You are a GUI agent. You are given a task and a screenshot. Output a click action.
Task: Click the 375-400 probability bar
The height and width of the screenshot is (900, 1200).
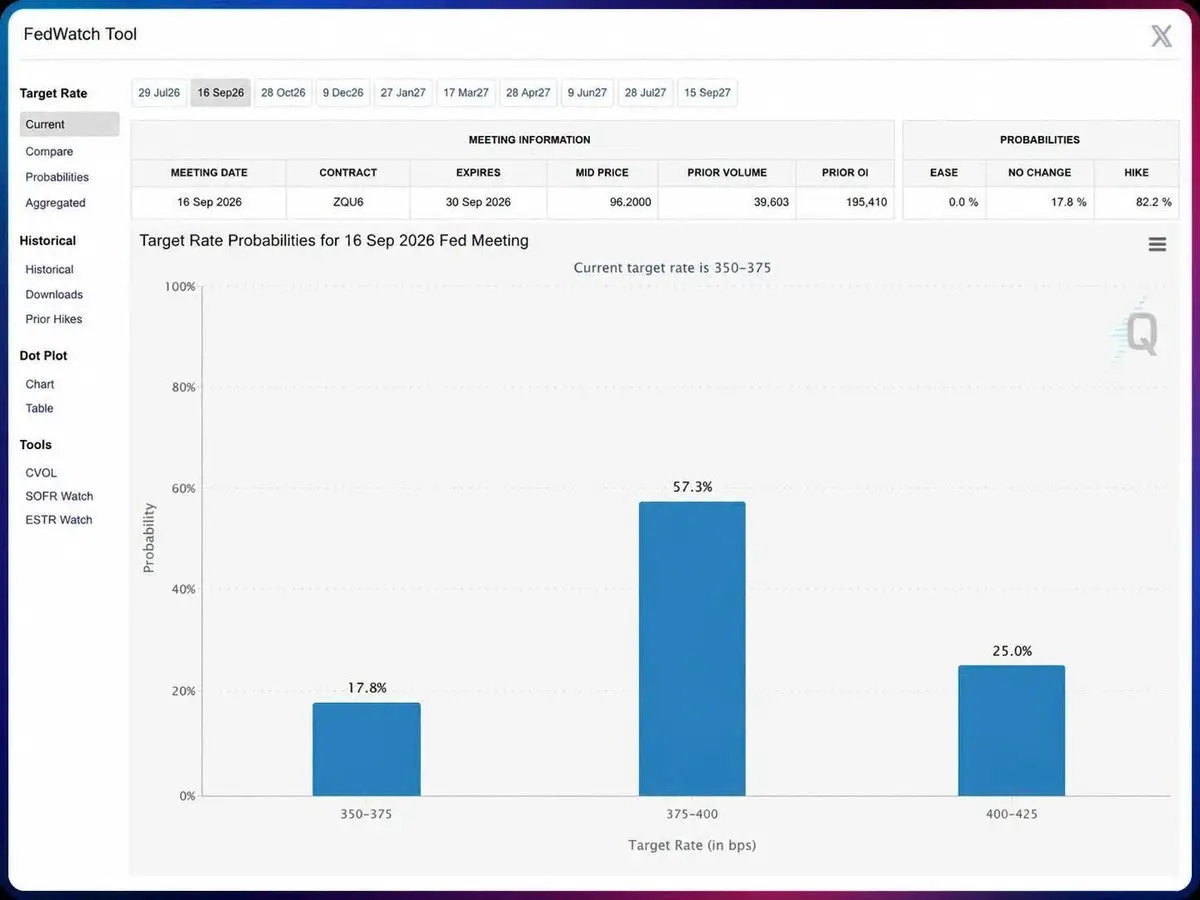(x=692, y=649)
